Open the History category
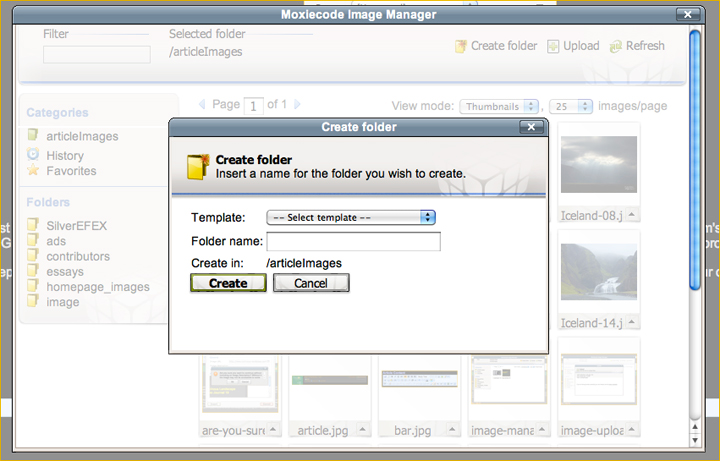 65,156
